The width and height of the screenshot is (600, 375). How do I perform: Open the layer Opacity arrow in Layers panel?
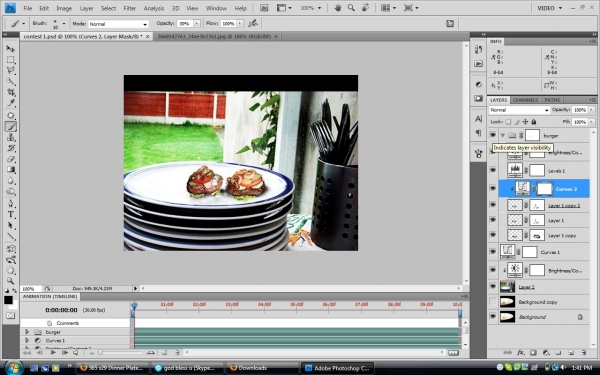click(591, 110)
